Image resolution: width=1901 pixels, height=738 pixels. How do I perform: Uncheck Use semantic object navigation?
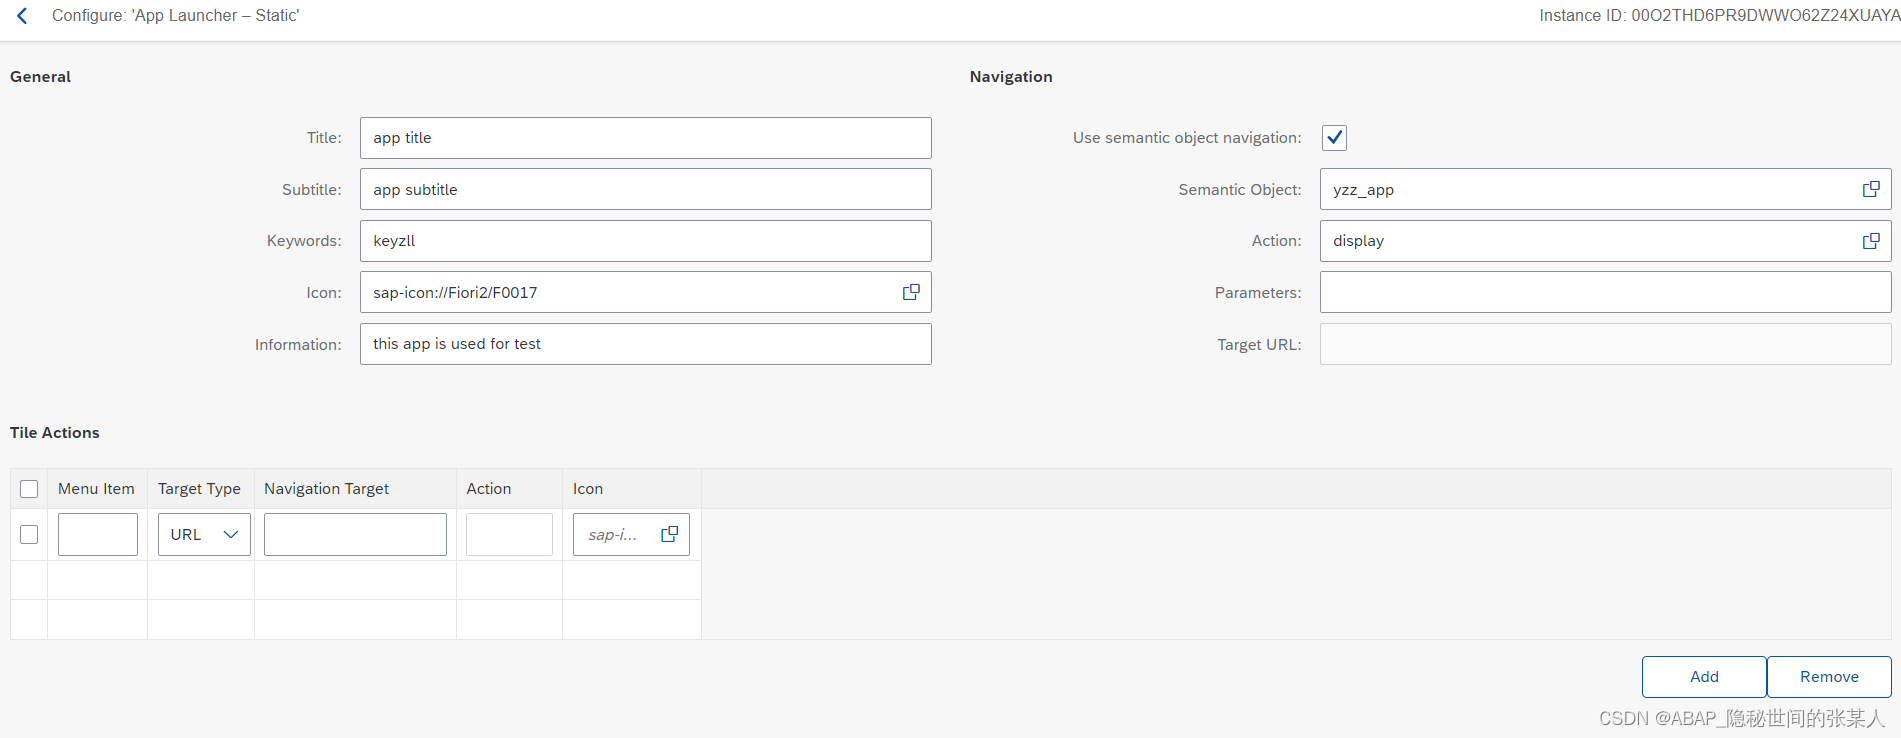tap(1334, 138)
